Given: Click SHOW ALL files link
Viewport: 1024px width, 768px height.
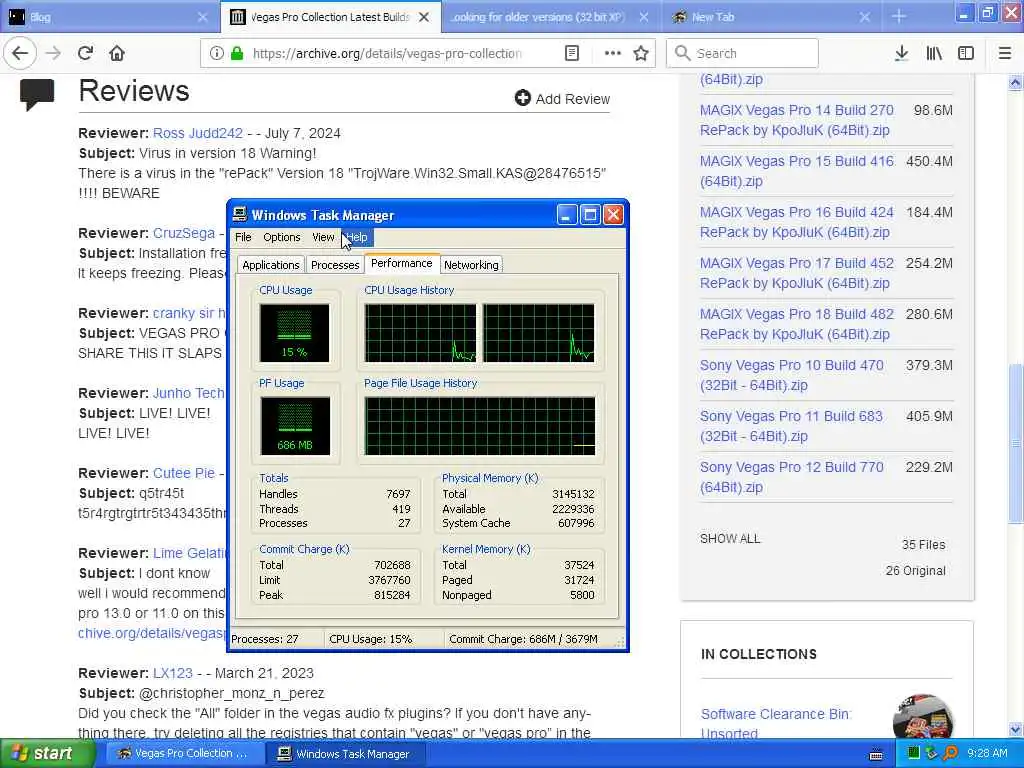Looking at the screenshot, I should (730, 539).
